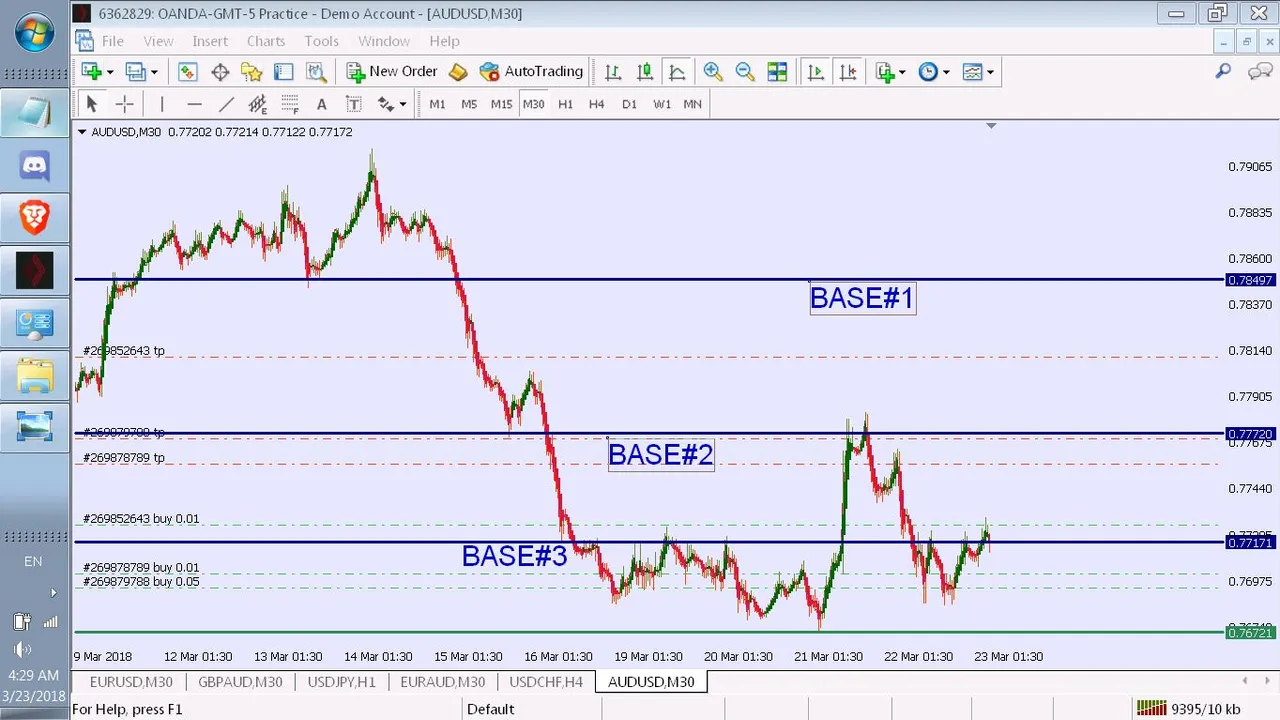Click the Periods clock icon
The width and height of the screenshot is (1280, 720).
[x=928, y=71]
